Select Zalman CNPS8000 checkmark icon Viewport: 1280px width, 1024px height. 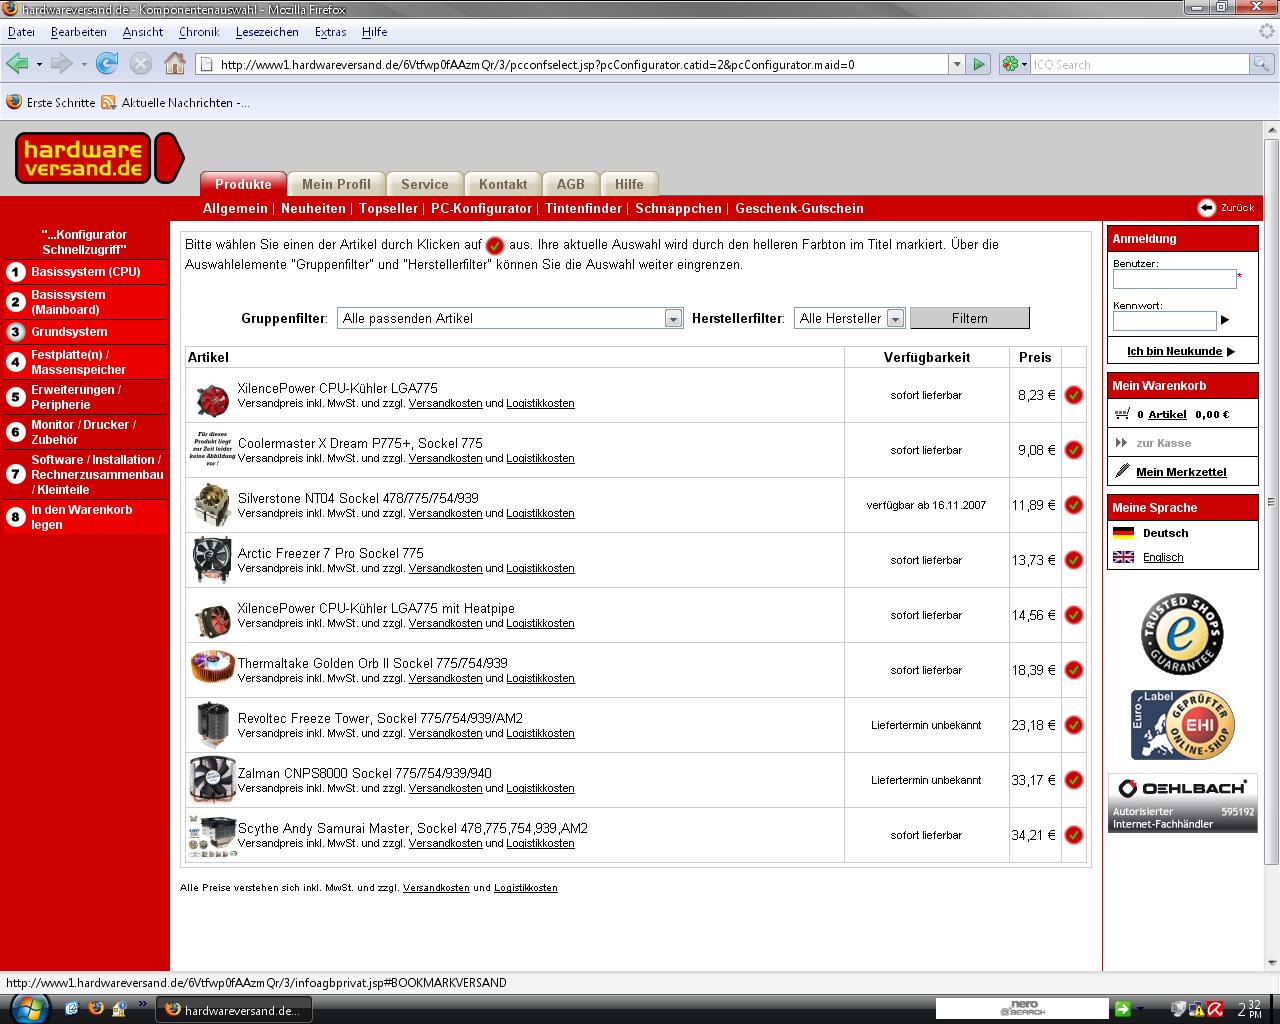coord(1074,780)
